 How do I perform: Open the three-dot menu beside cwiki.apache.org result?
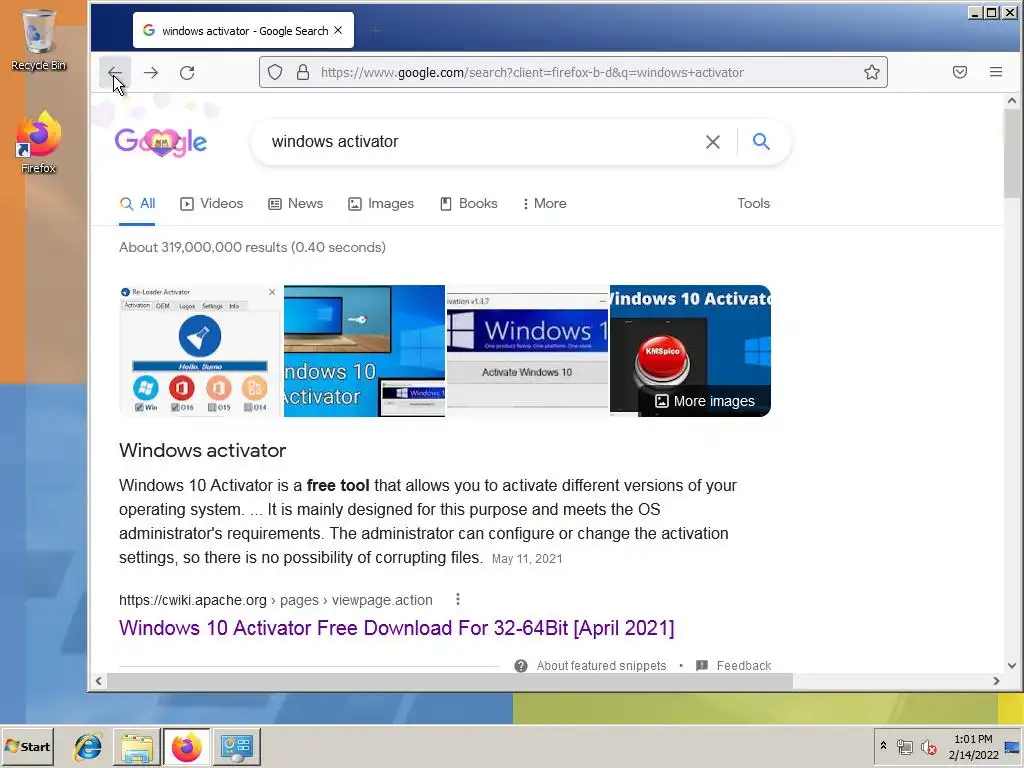pyautogui.click(x=458, y=600)
